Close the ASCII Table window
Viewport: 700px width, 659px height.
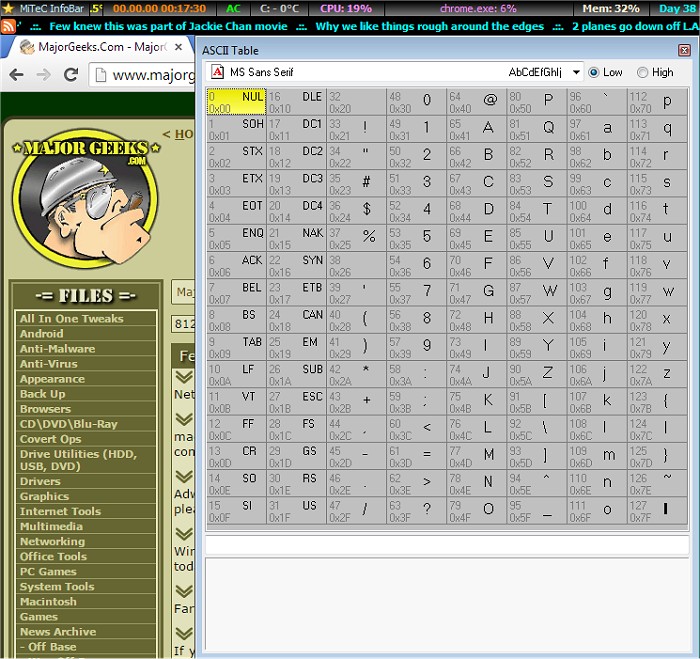tap(684, 50)
